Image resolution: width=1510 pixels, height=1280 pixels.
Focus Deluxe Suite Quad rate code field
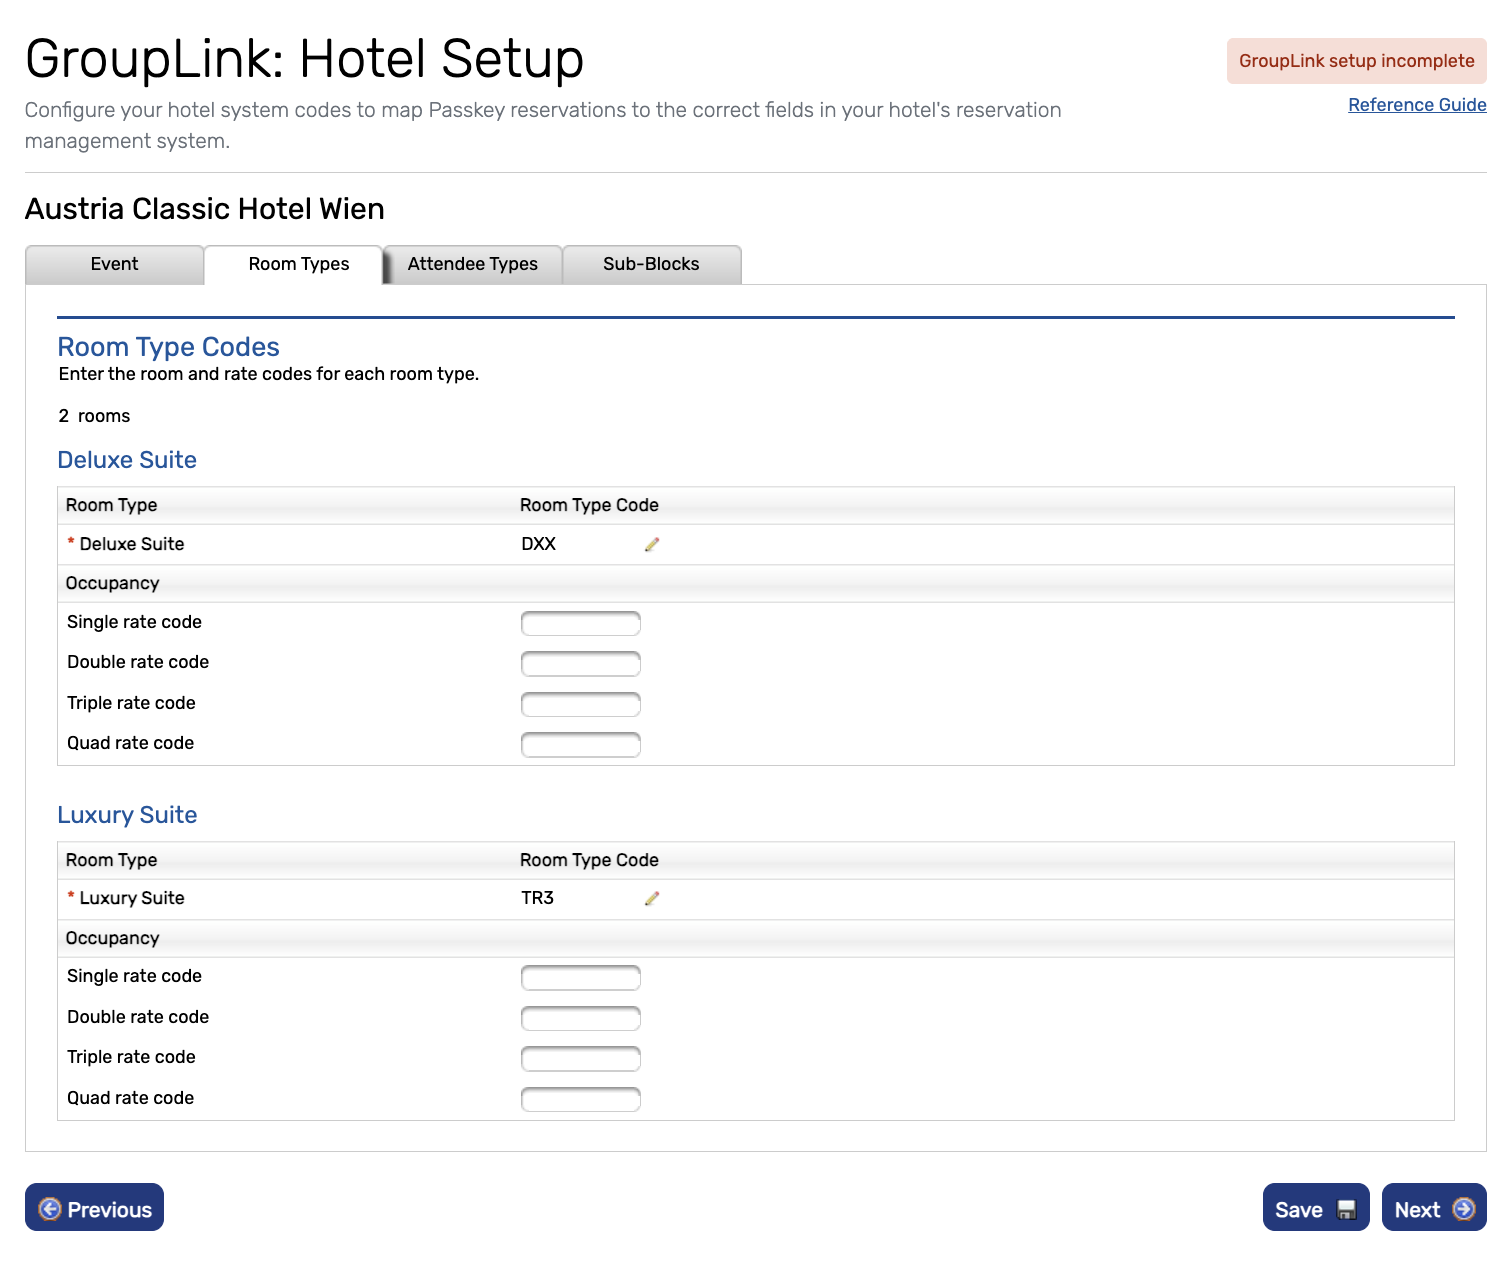[581, 744]
